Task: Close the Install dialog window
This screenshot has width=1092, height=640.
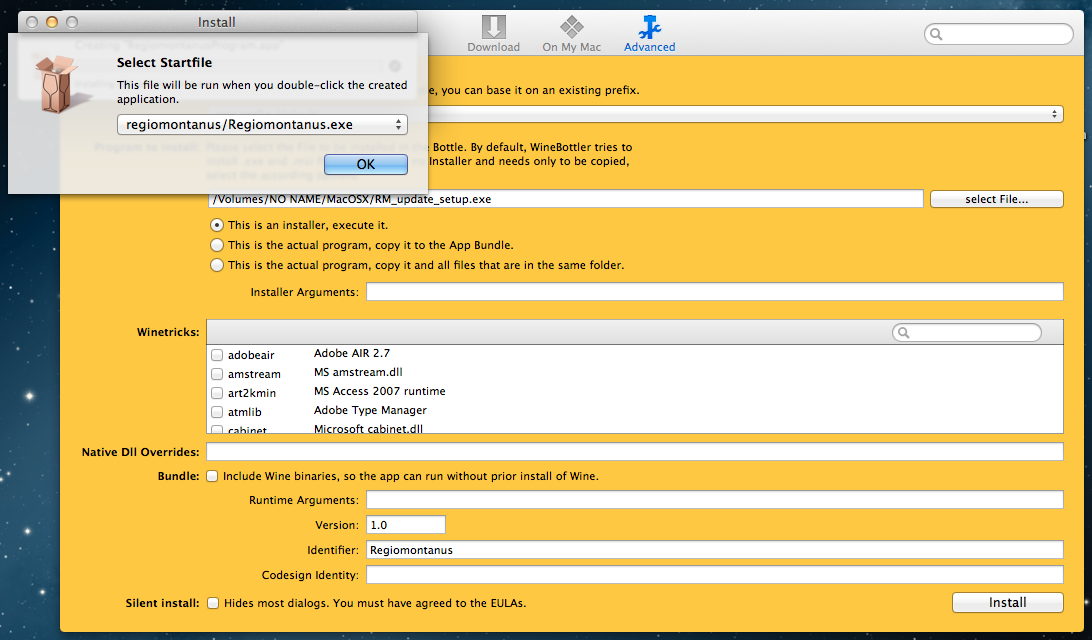Action: pyautogui.click(x=31, y=22)
